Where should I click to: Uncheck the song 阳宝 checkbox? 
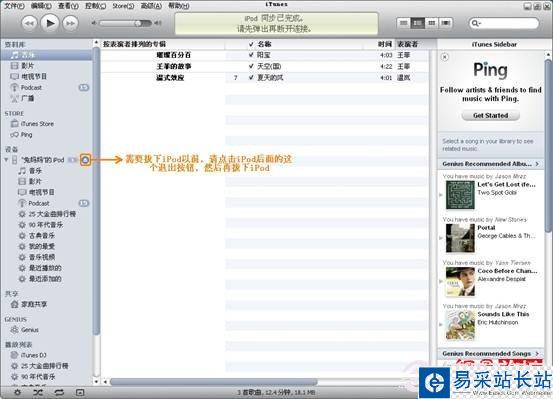(251, 55)
